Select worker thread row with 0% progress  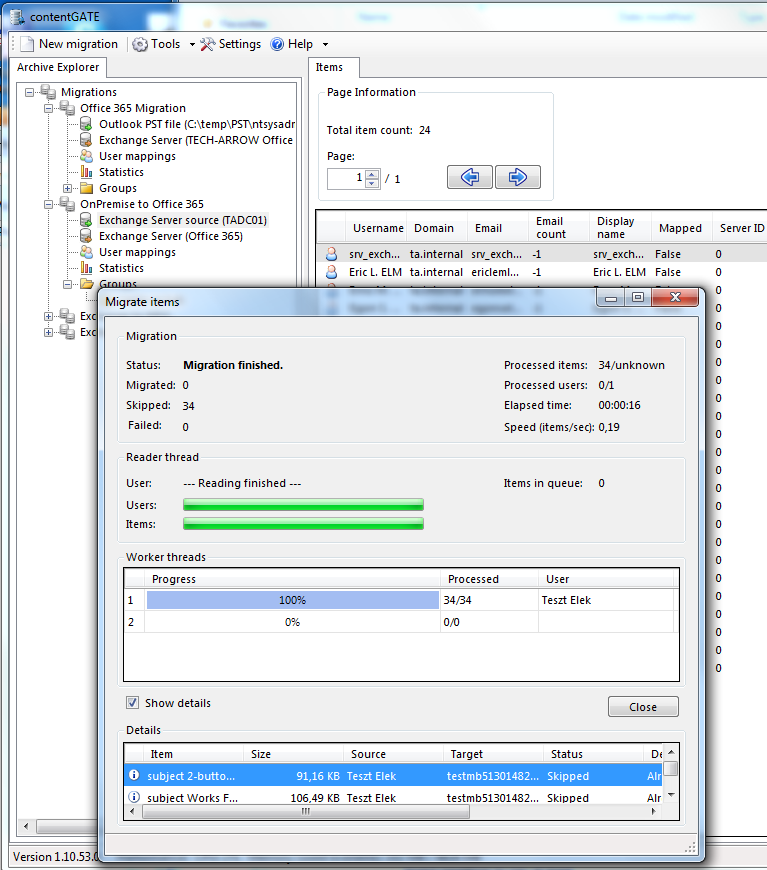(x=398, y=622)
